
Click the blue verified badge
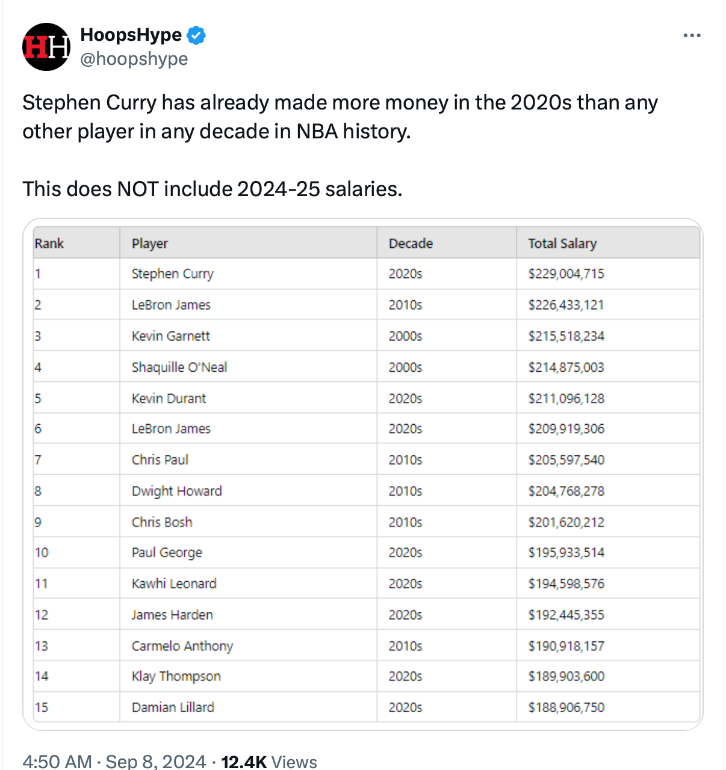(197, 36)
